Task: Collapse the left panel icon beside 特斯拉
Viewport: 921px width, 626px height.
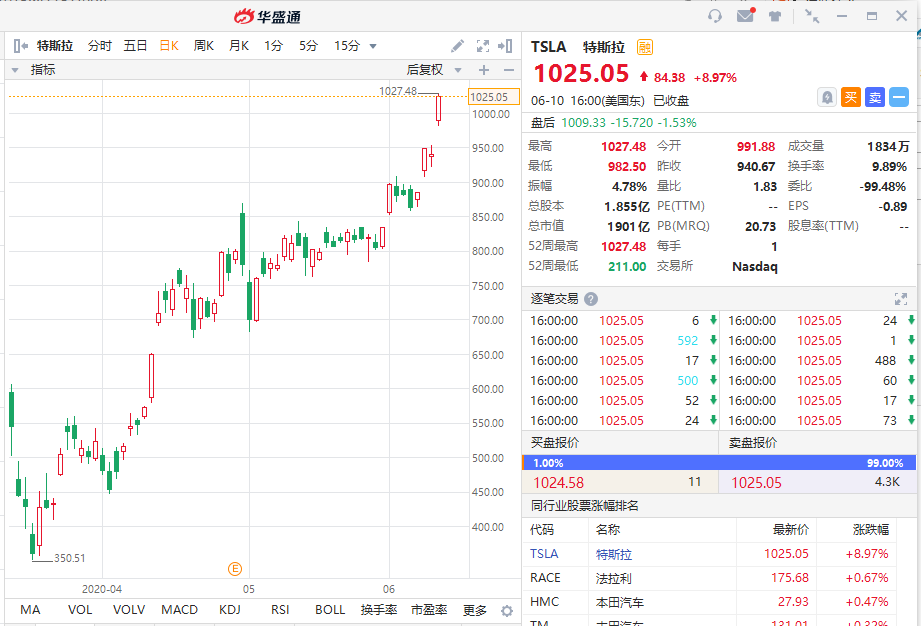Action: tap(21, 46)
